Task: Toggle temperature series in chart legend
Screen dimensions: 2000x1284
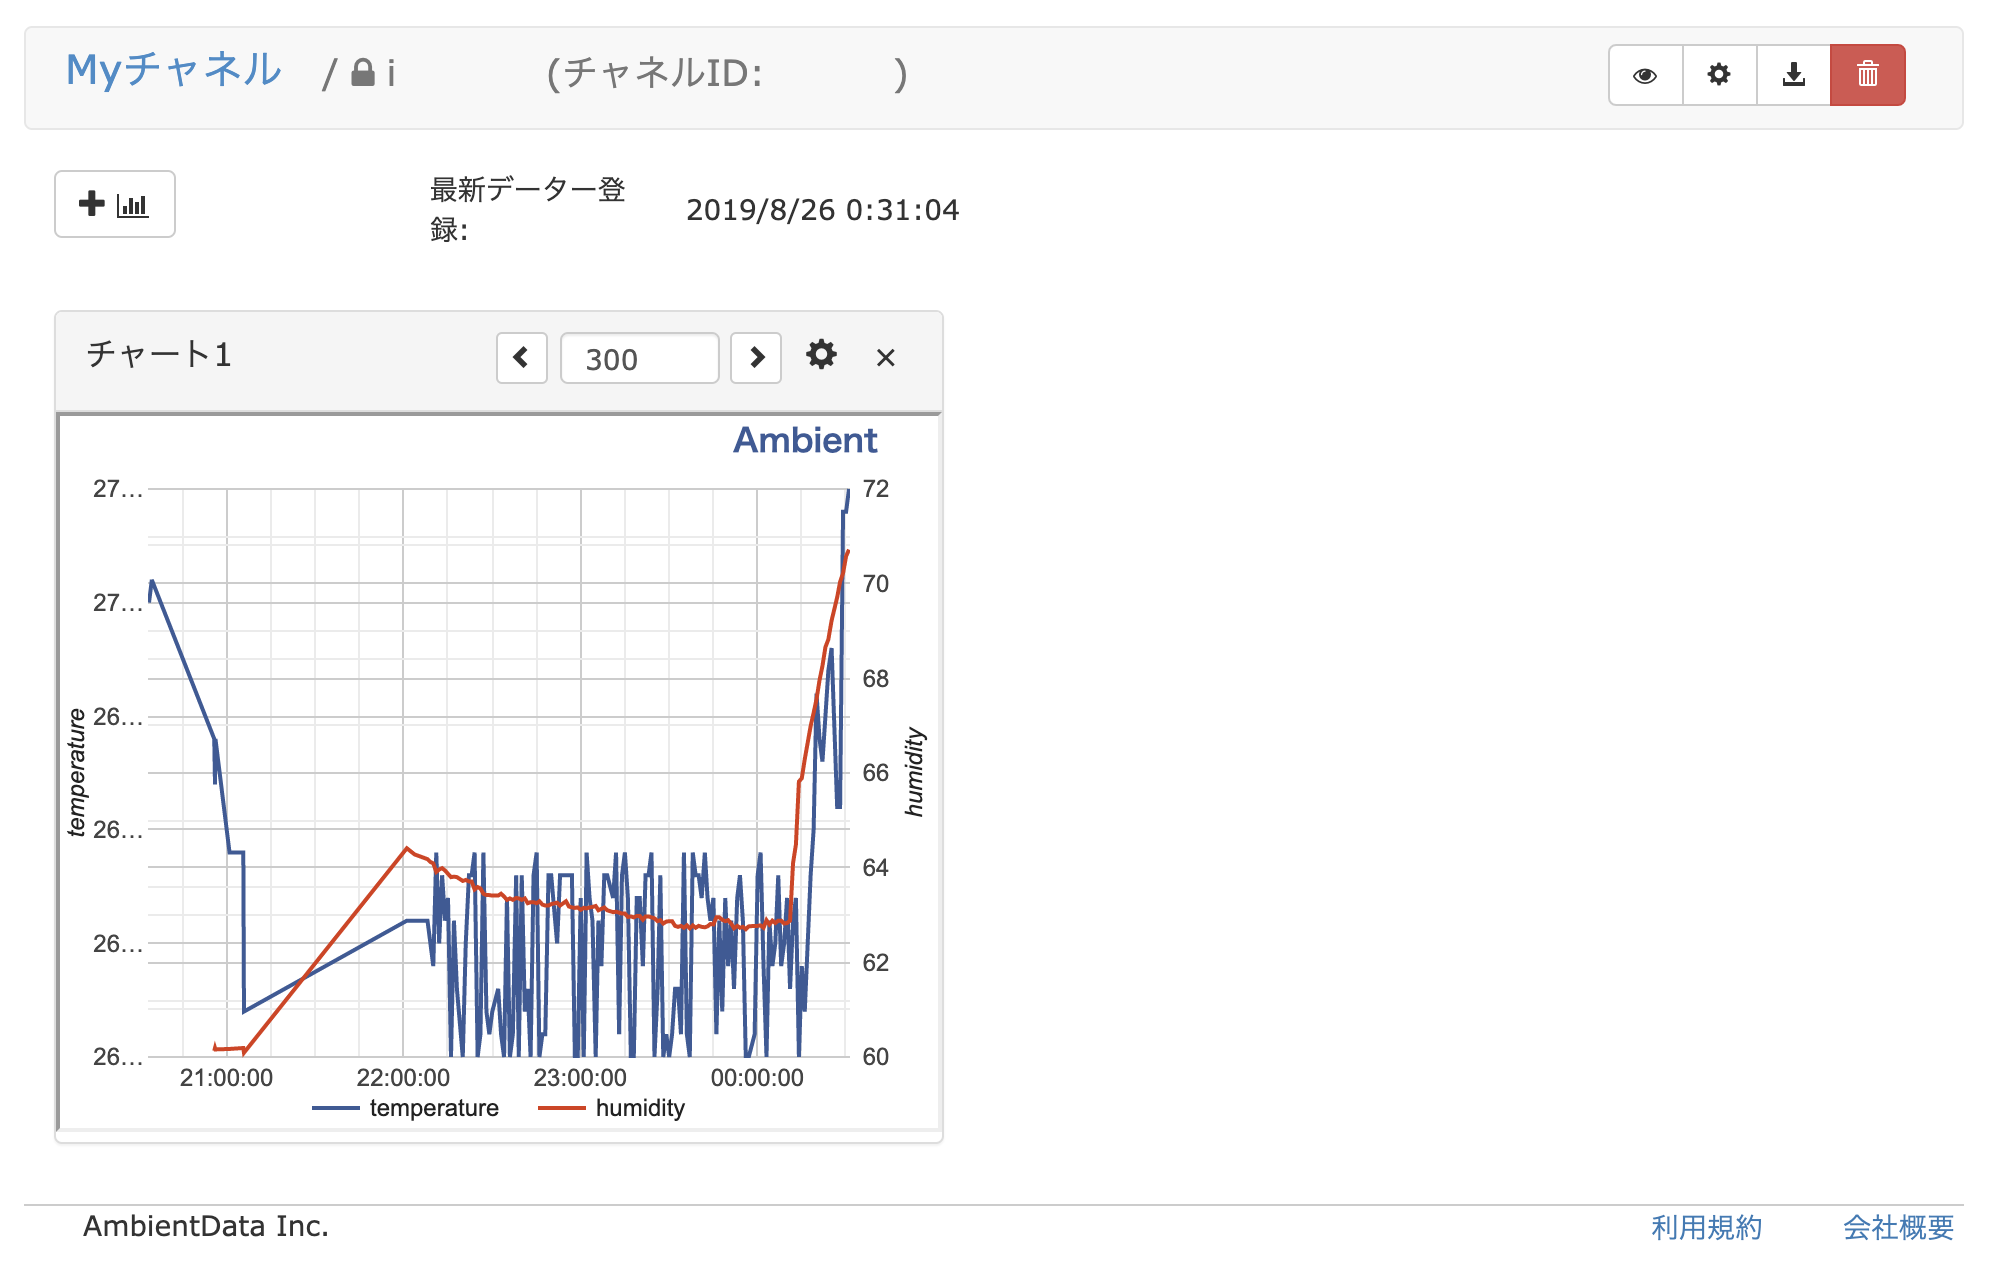Action: (x=434, y=1108)
